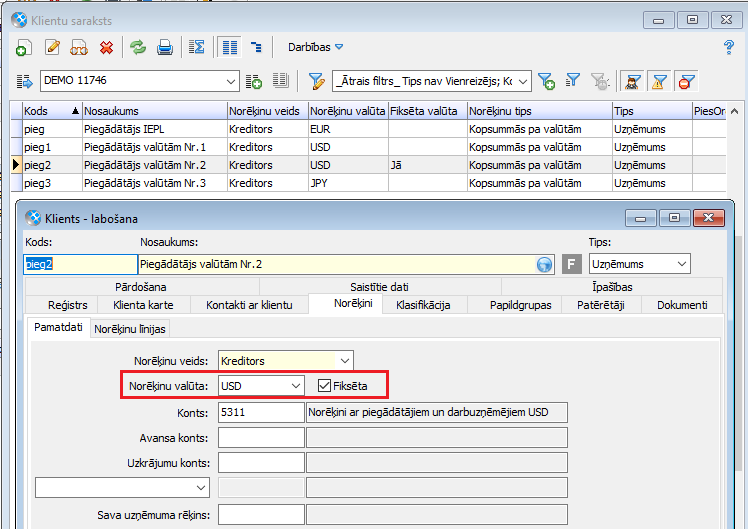This screenshot has width=748, height=529.
Task: Click the Konts field containing 5311
Action: 261,412
